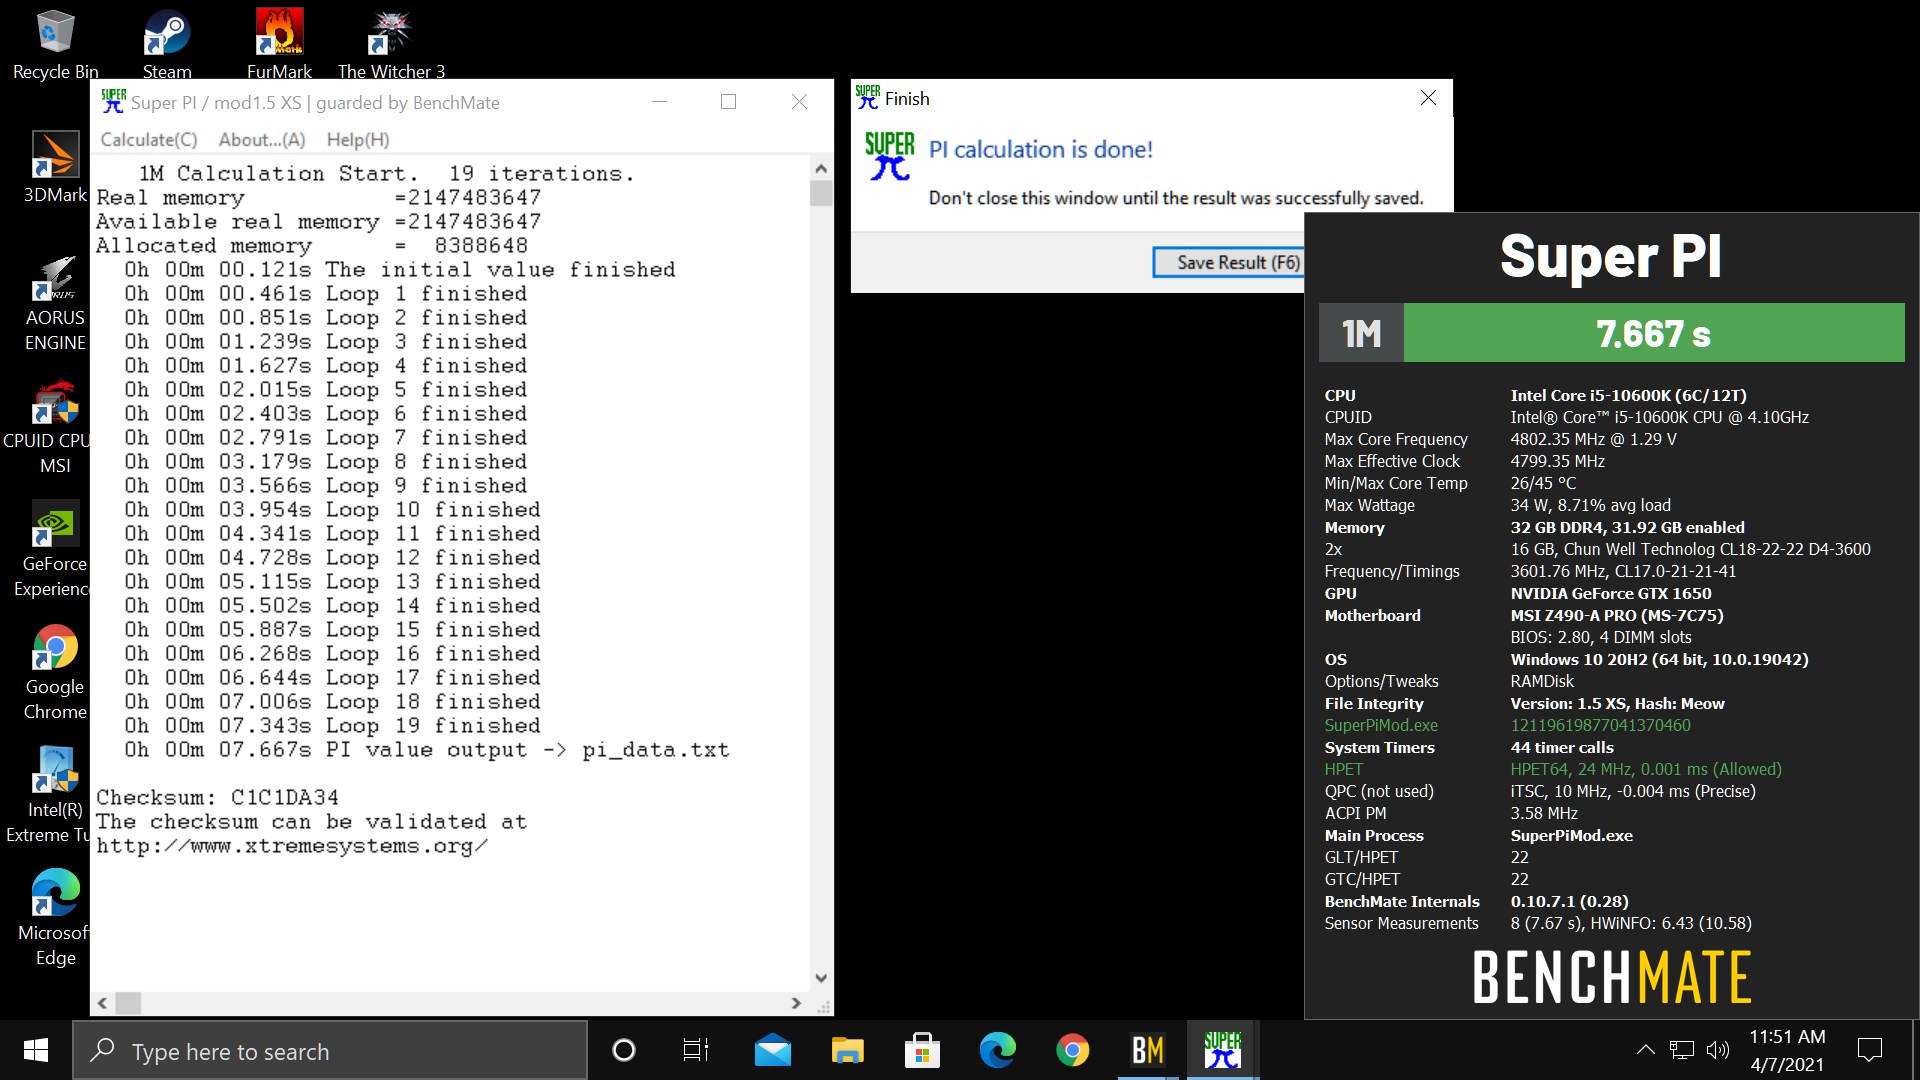The width and height of the screenshot is (1920, 1080).
Task: Click the horizontal scrollbar thumb in Super PI
Action: [x=128, y=1003]
